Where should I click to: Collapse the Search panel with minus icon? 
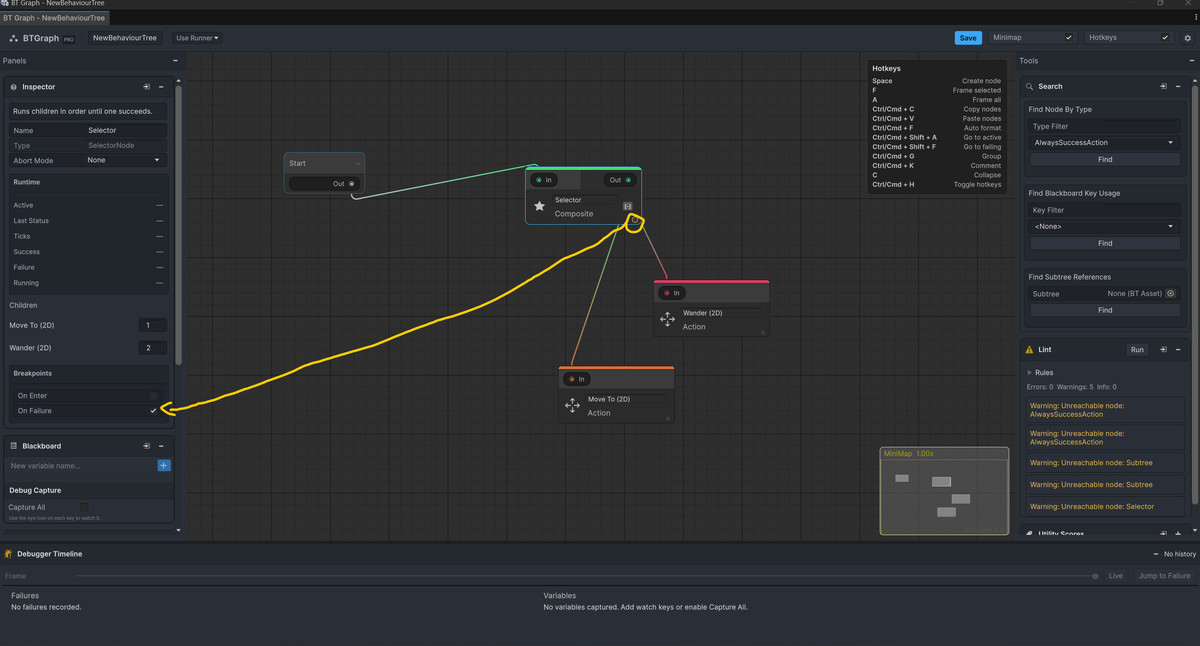click(1178, 86)
